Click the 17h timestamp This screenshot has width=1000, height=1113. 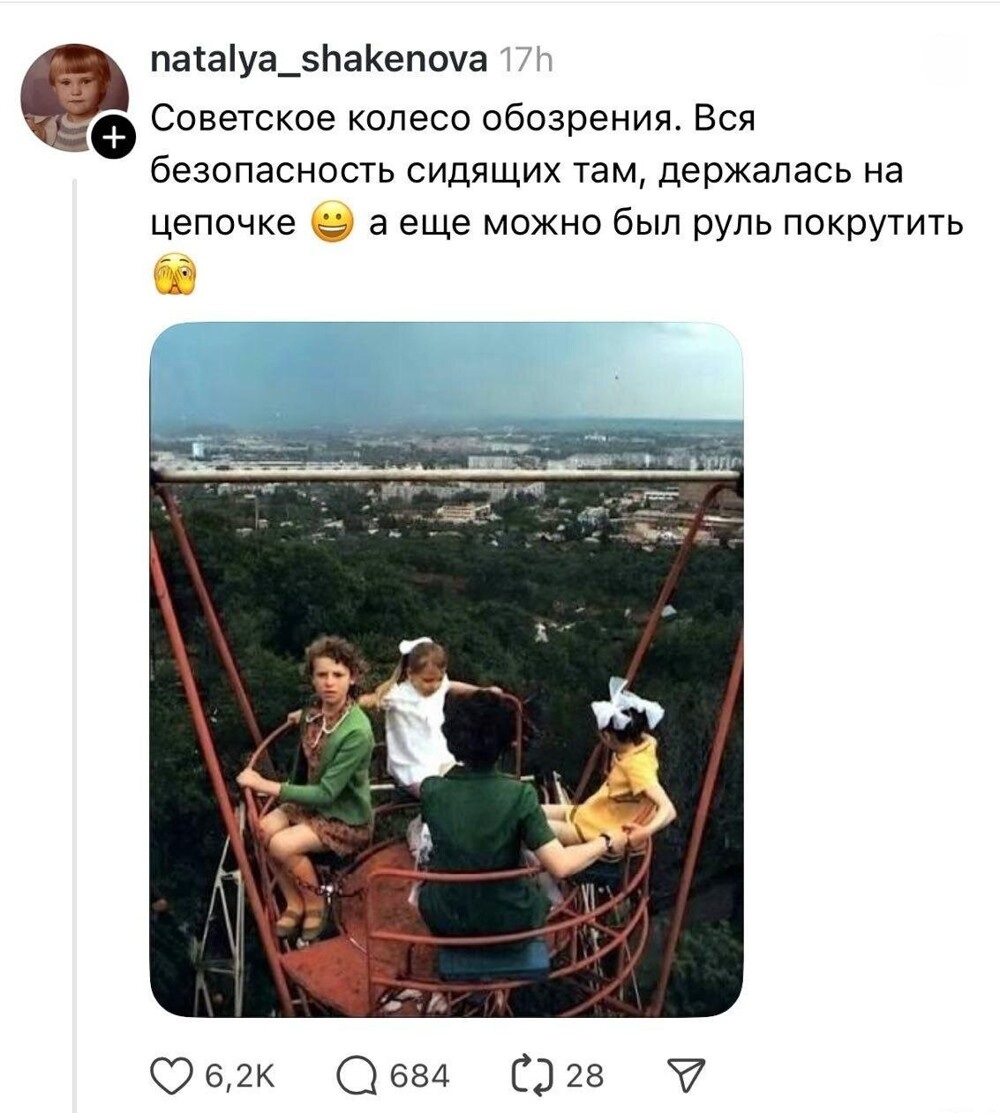click(526, 61)
